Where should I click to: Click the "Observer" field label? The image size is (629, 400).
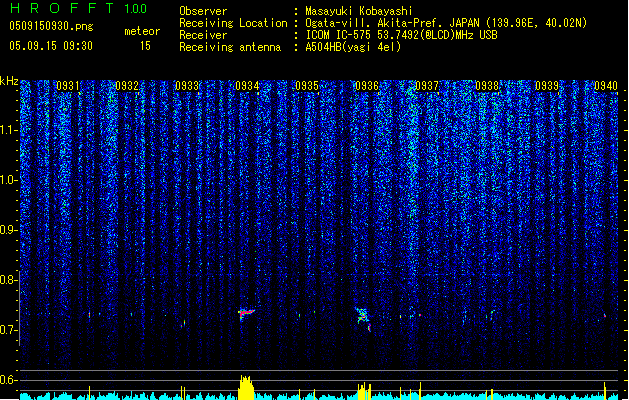(203, 11)
